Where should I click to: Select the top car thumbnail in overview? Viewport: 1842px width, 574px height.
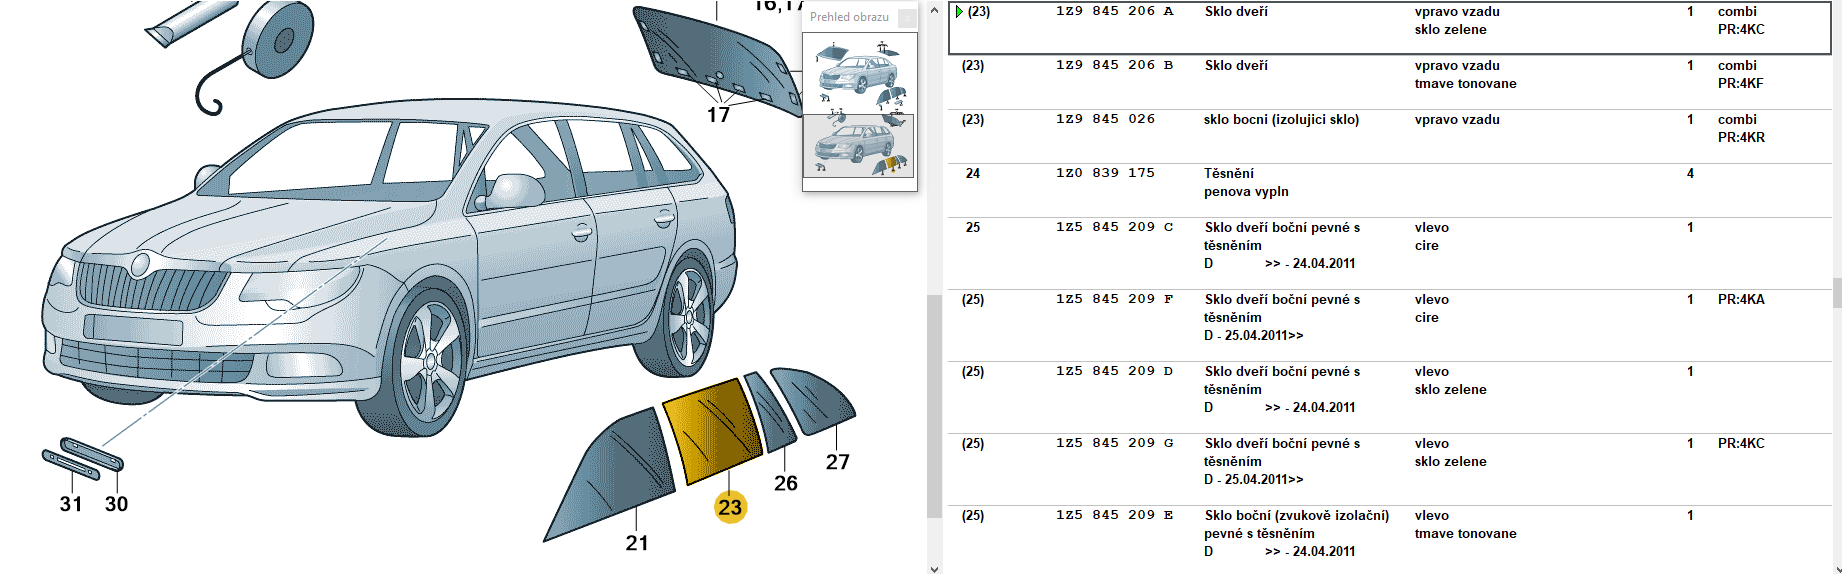pos(859,73)
